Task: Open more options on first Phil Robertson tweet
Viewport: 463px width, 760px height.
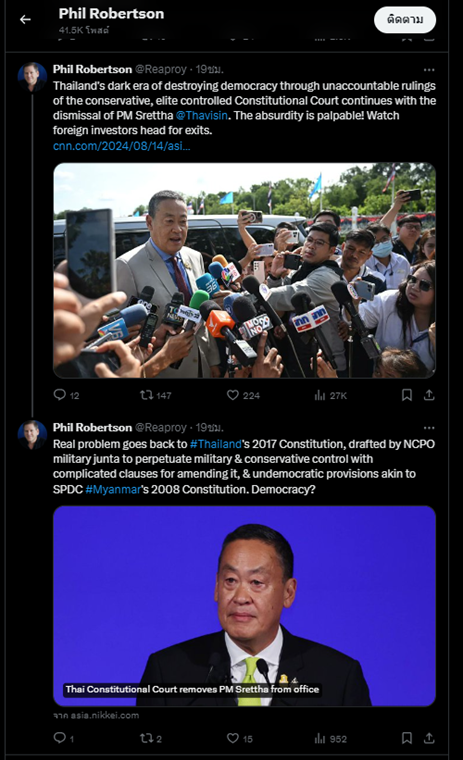Action: click(x=429, y=70)
